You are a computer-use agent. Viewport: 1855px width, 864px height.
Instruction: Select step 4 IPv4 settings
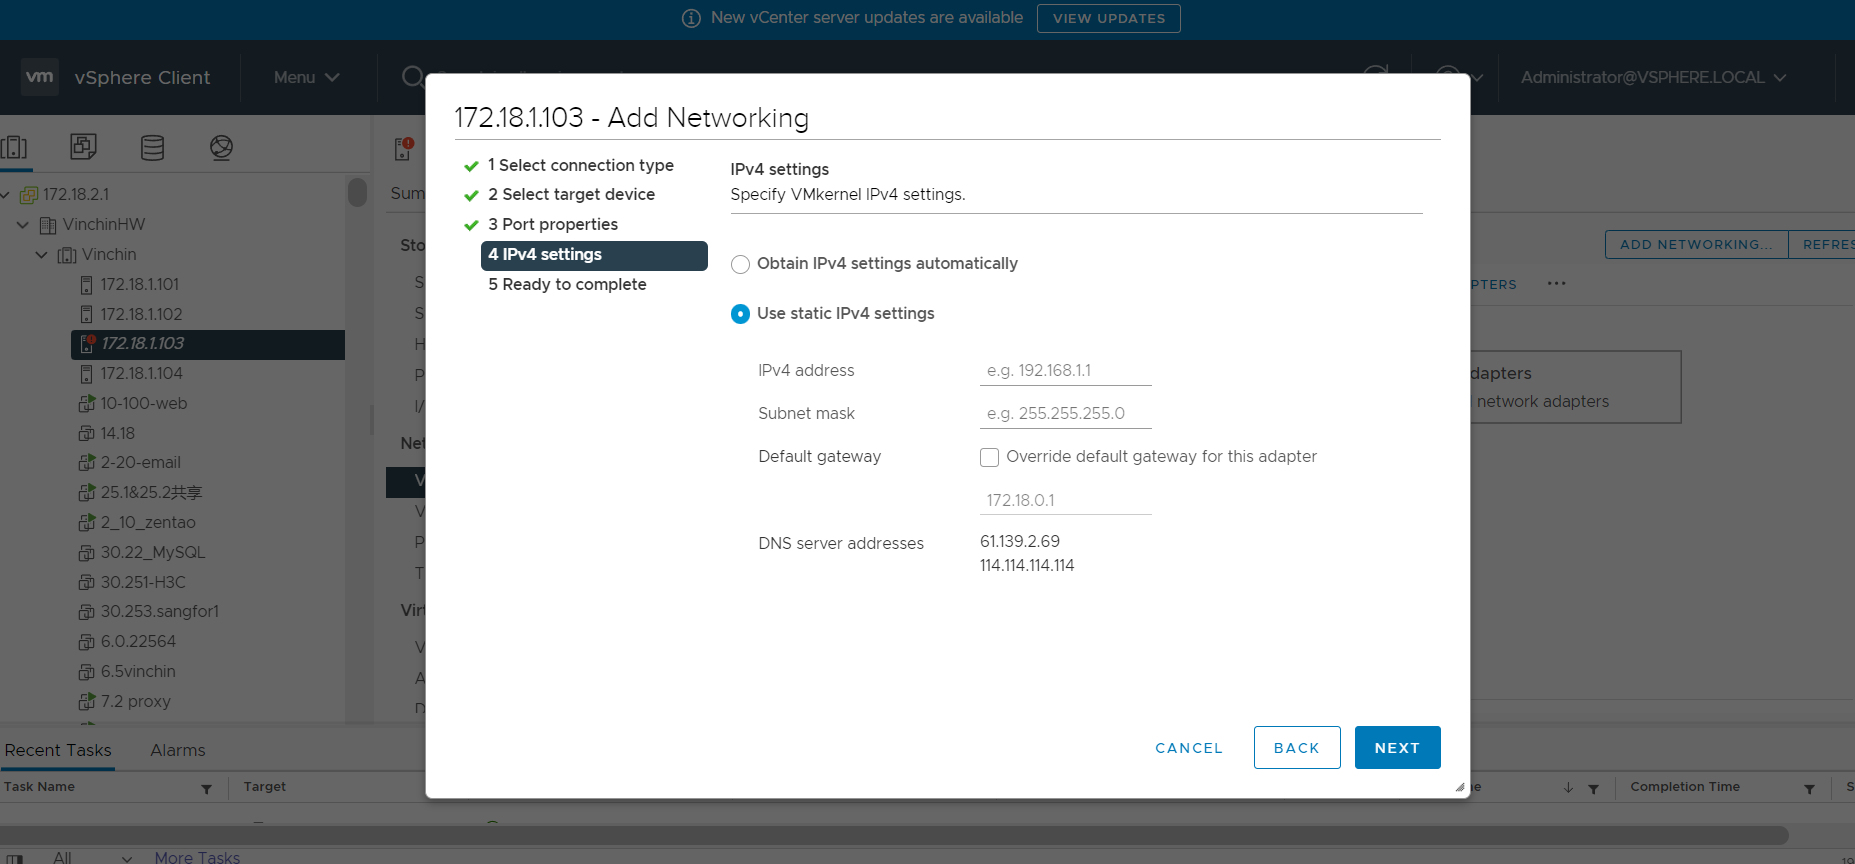(x=594, y=255)
